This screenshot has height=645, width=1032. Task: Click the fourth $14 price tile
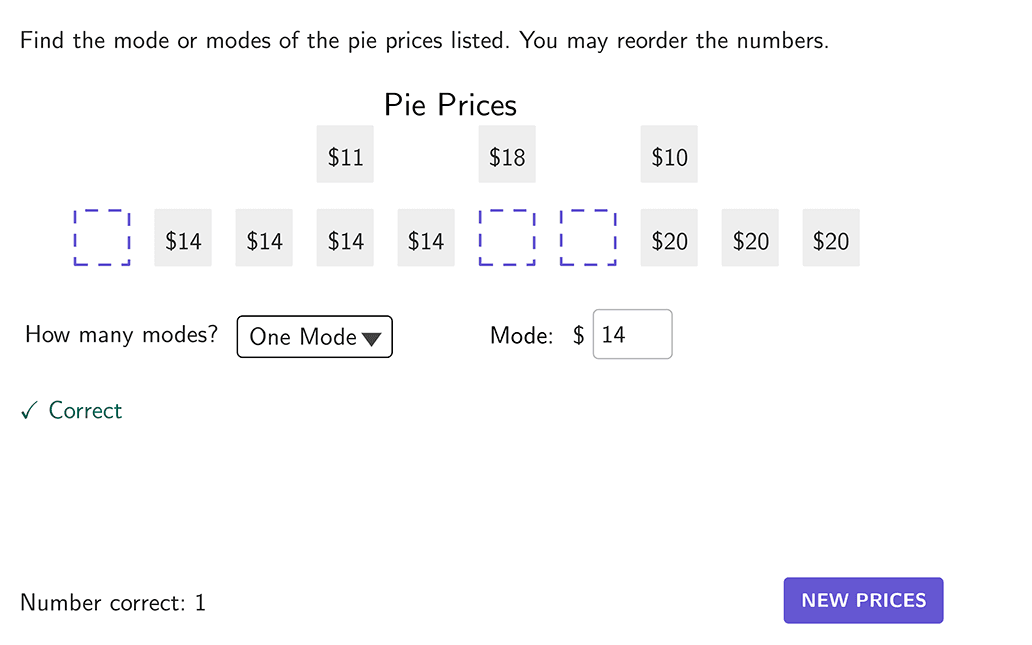pos(425,237)
